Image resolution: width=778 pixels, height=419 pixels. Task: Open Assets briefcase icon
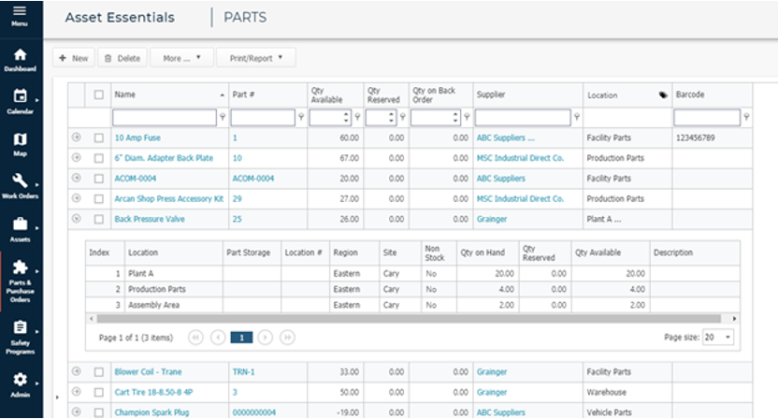(x=20, y=224)
